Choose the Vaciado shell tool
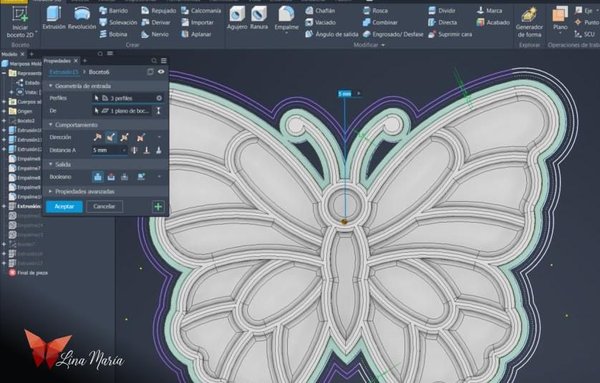This screenshot has width=600, height=383. pyautogui.click(x=319, y=23)
